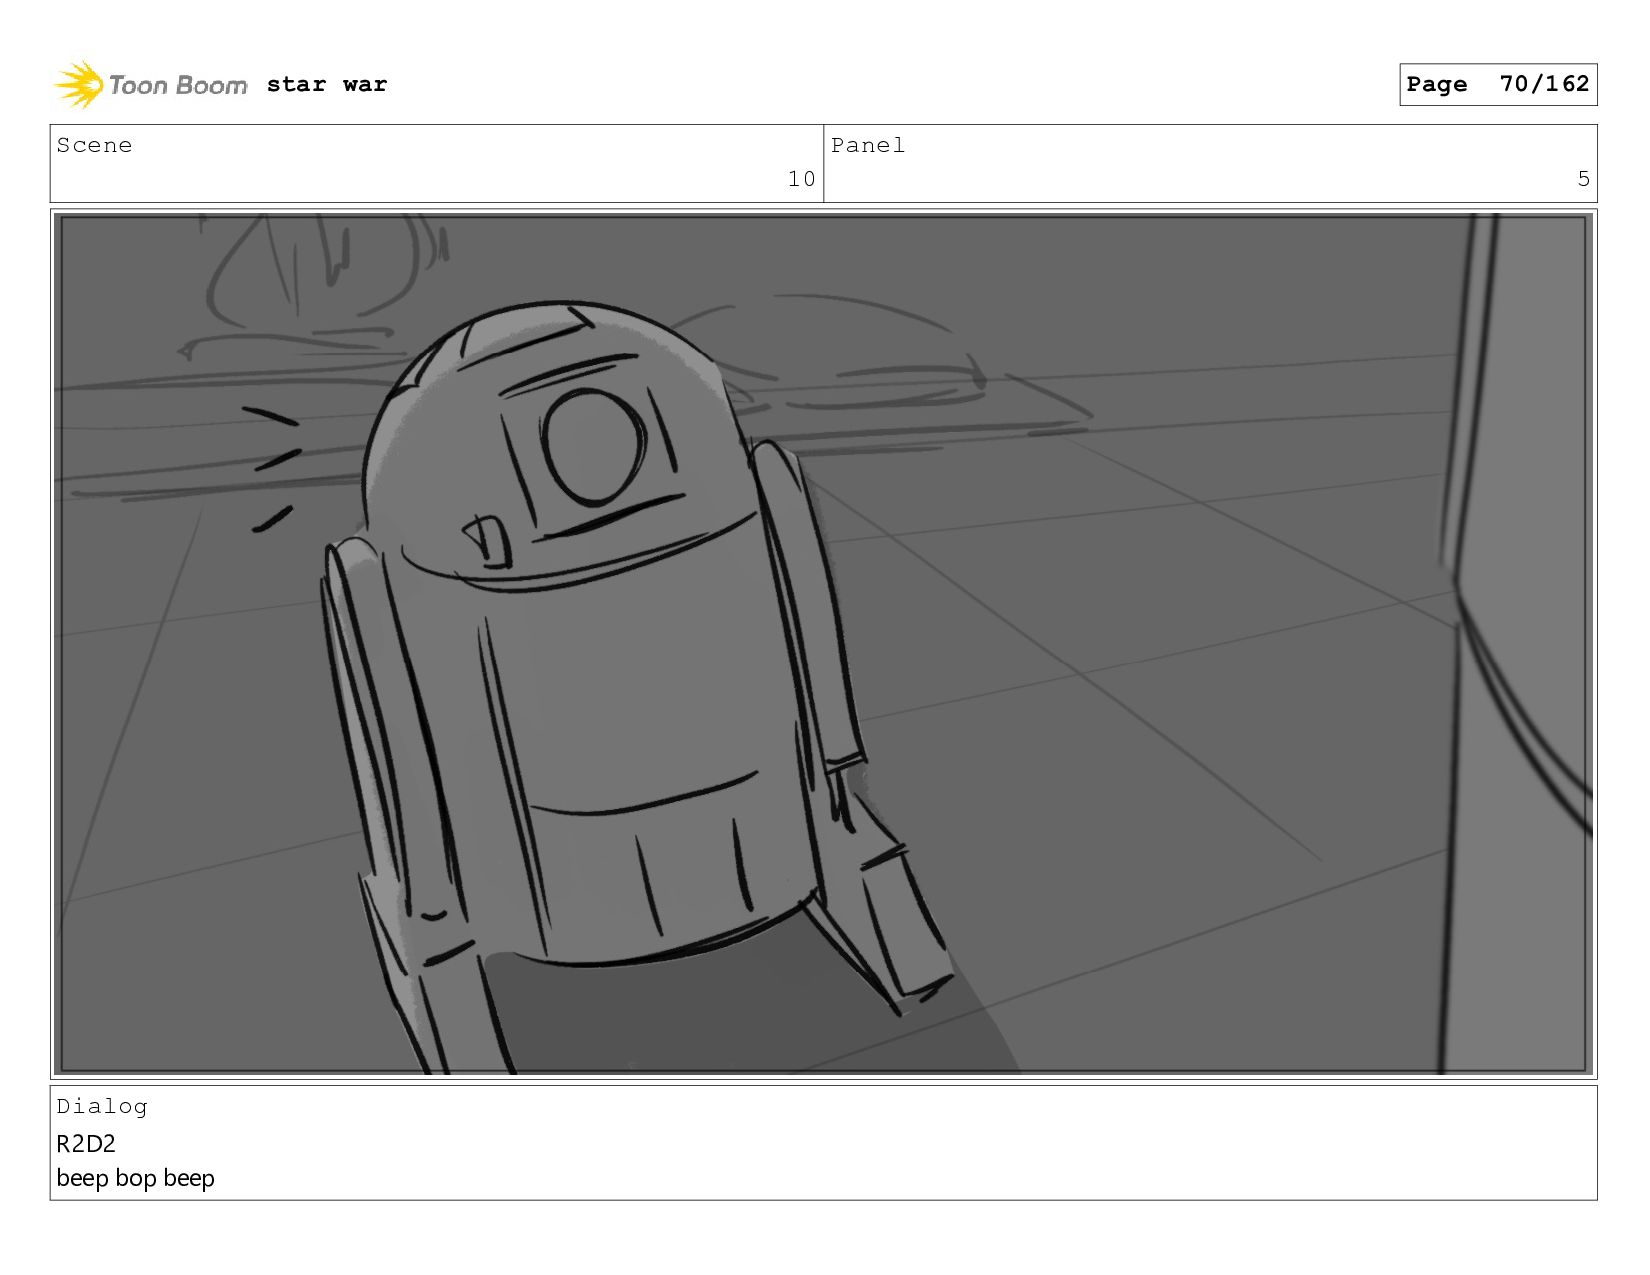
Task: Click the 'Scene' label
Action: coord(94,145)
